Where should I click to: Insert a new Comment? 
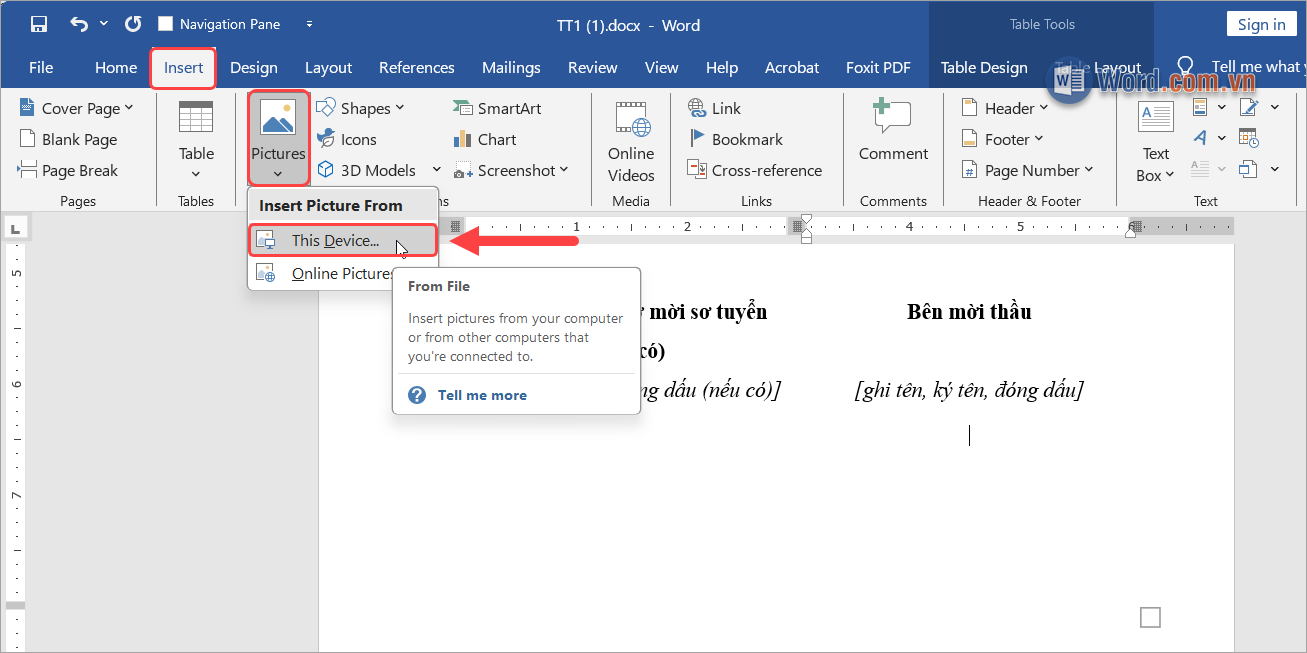[x=893, y=130]
